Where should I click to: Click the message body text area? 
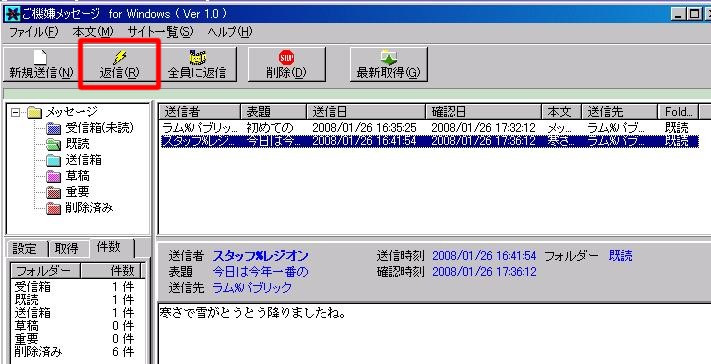(x=434, y=333)
